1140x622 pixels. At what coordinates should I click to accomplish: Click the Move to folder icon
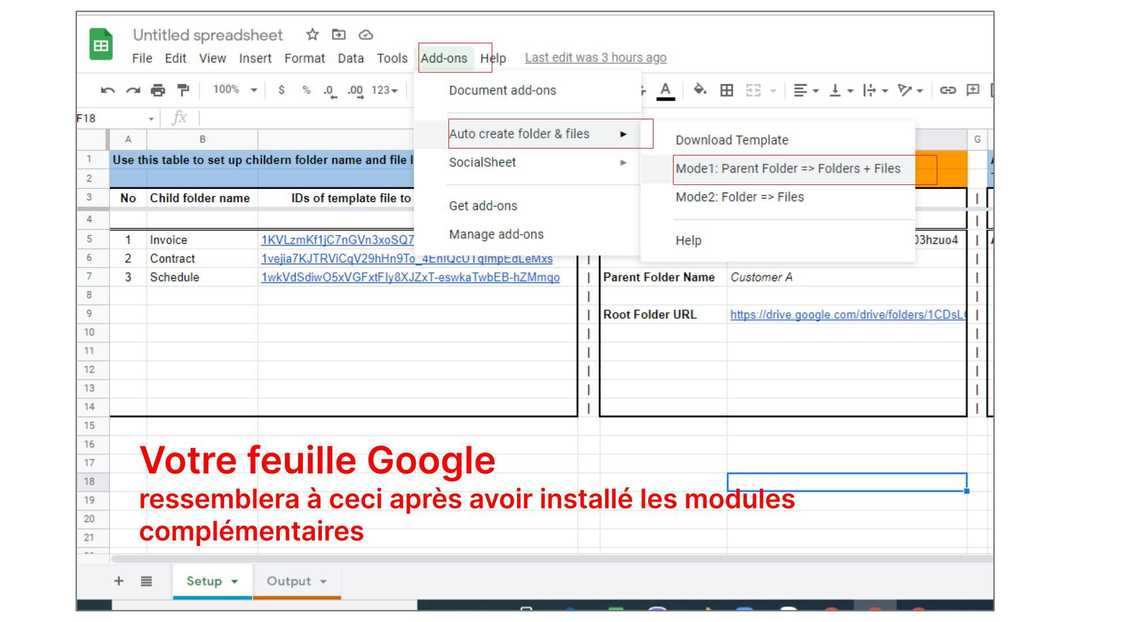(x=339, y=34)
